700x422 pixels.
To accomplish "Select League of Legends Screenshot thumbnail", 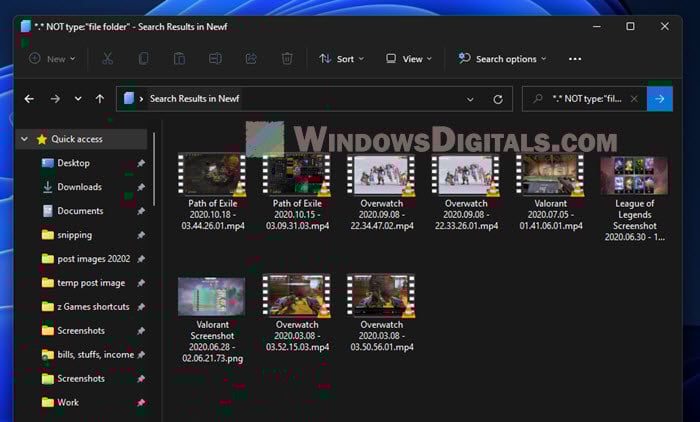I will point(634,175).
